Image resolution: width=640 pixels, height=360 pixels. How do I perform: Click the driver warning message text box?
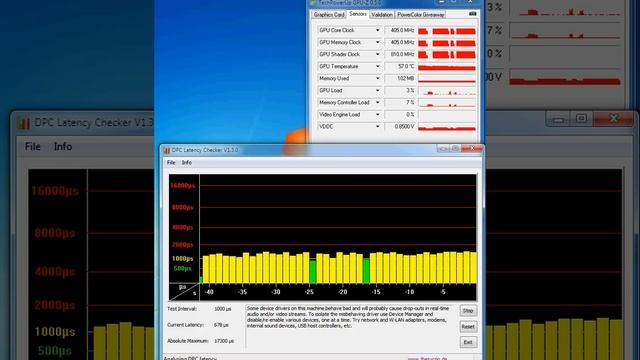click(351, 327)
